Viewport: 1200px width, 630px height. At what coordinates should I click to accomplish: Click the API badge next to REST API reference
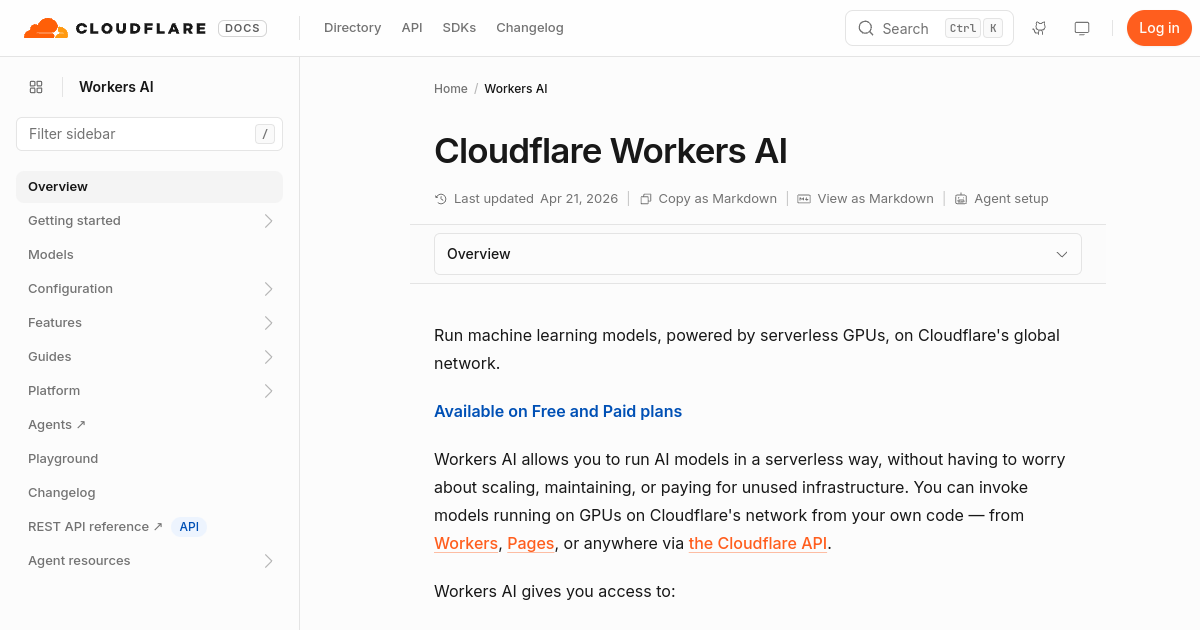pos(189,527)
